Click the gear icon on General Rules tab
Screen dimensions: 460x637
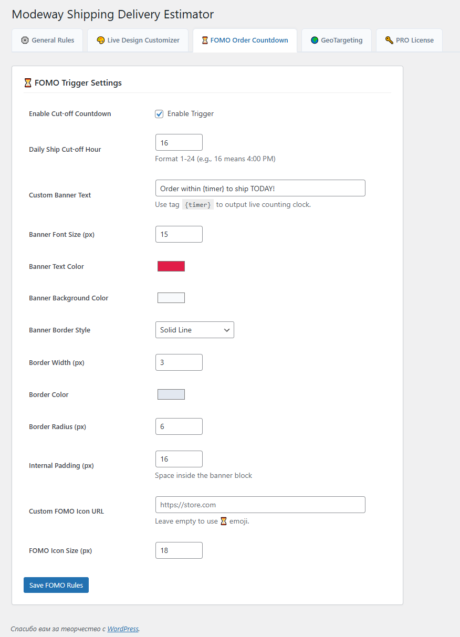(25, 40)
